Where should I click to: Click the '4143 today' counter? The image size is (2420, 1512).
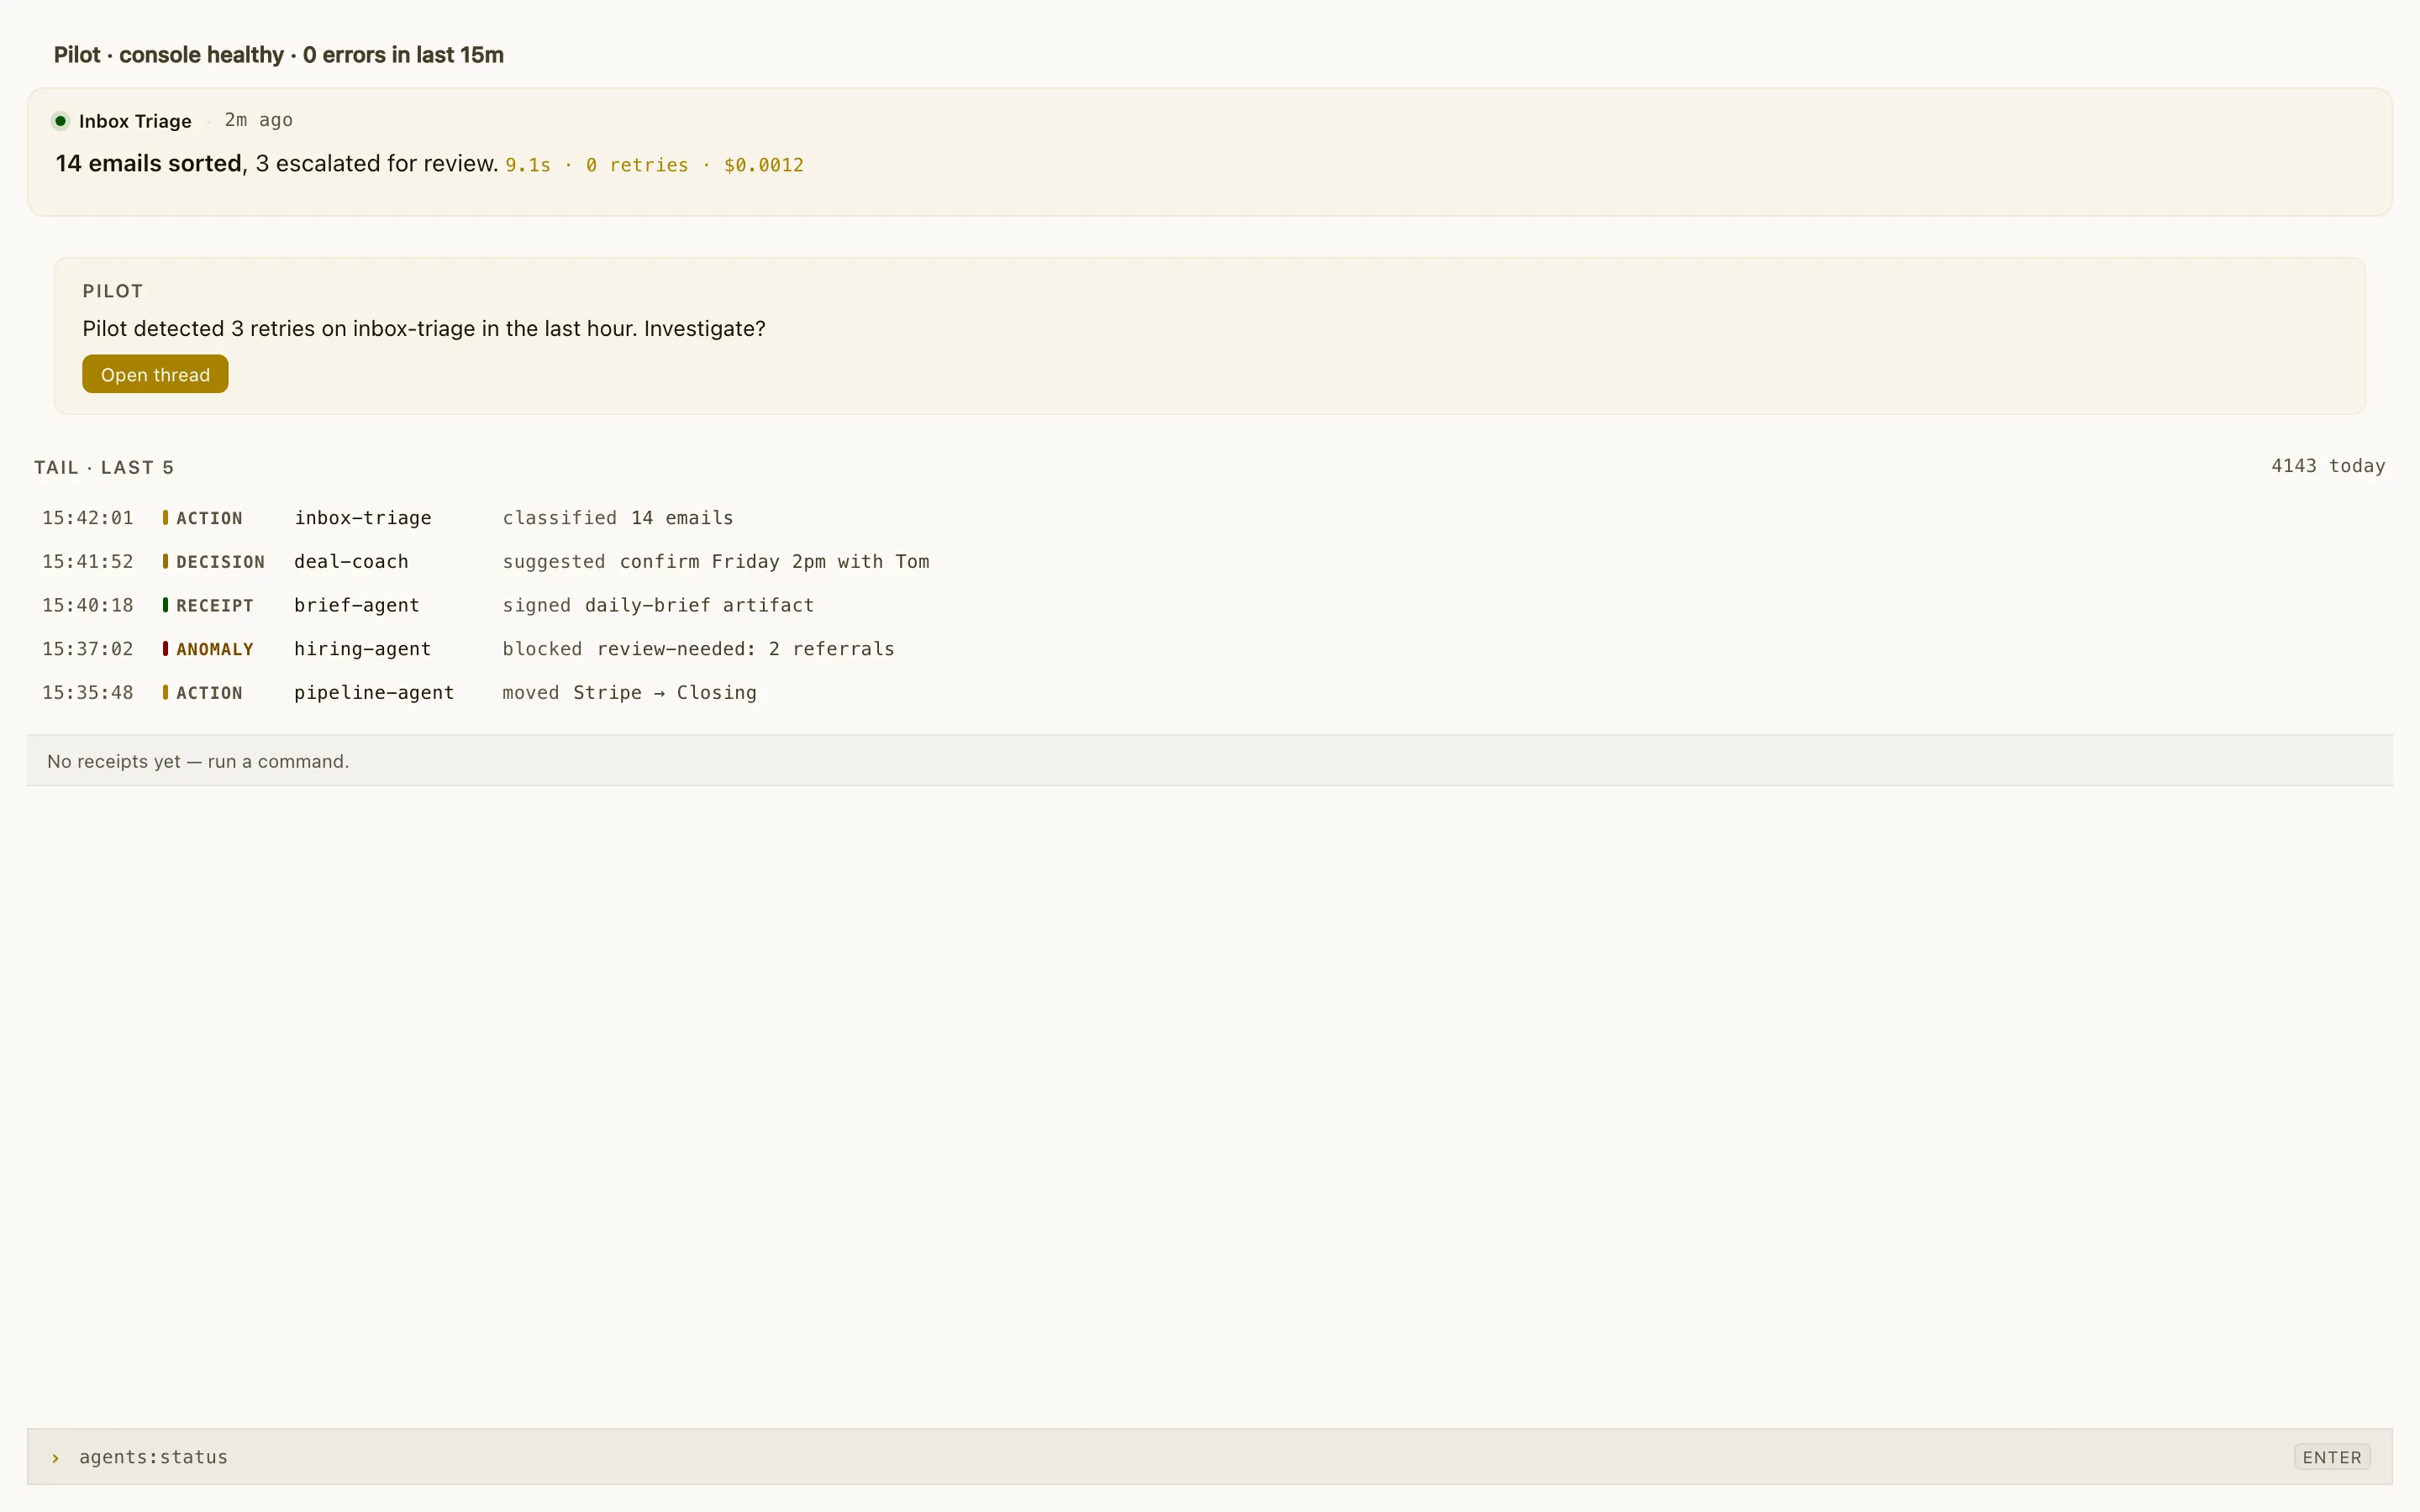pos(2328,466)
